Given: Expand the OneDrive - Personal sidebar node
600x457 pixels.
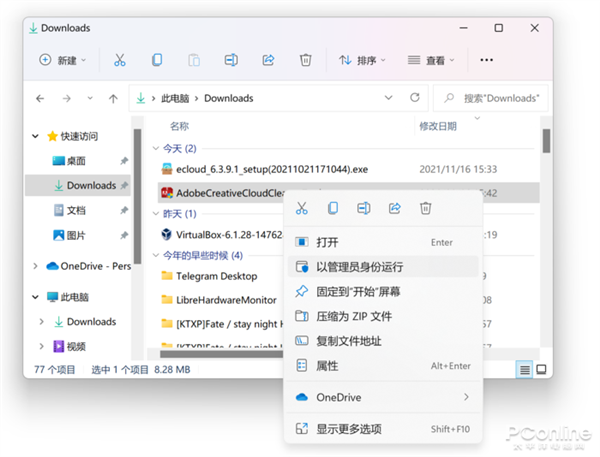Looking at the screenshot, I should click(x=36, y=266).
